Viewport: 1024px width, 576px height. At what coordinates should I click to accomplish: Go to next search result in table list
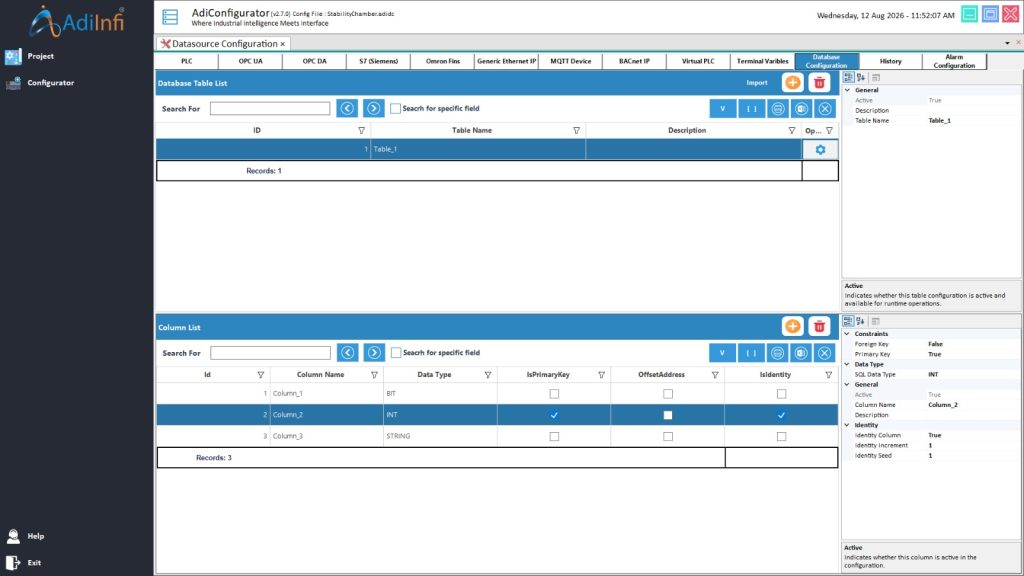point(374,108)
